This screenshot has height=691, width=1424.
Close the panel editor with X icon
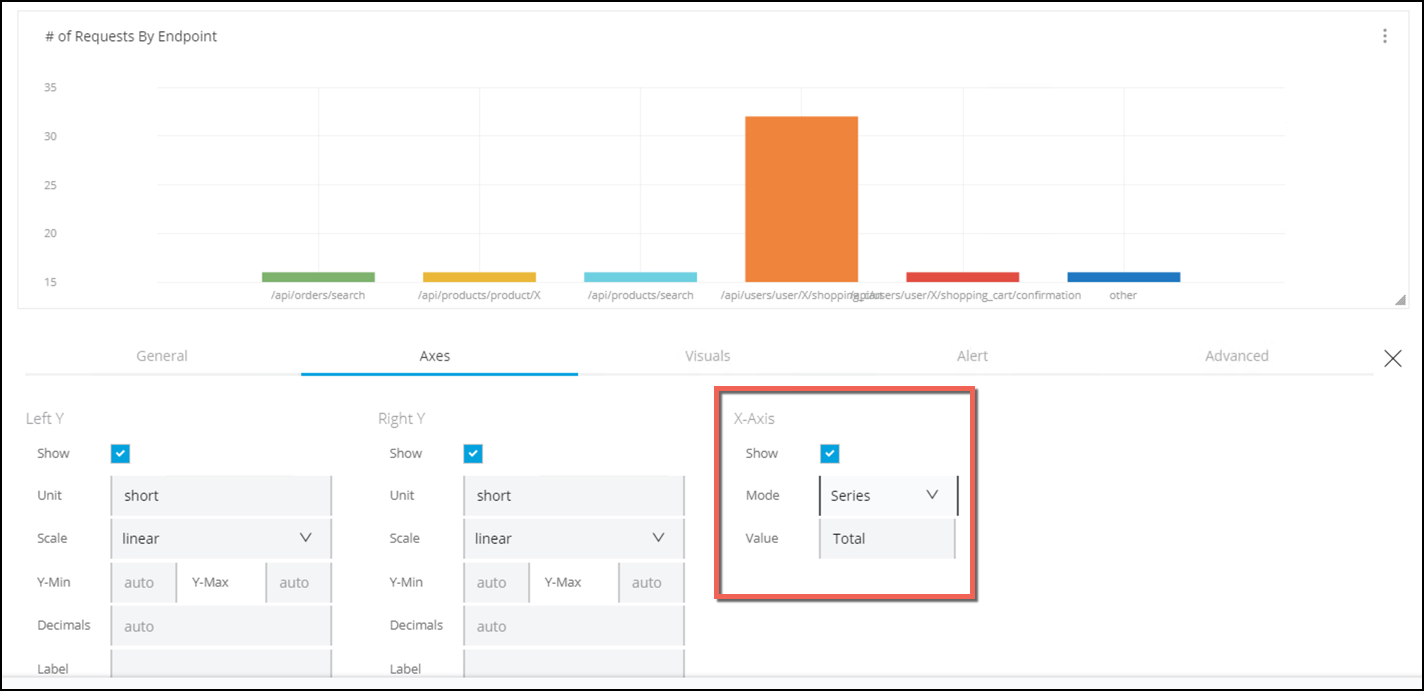point(1392,358)
